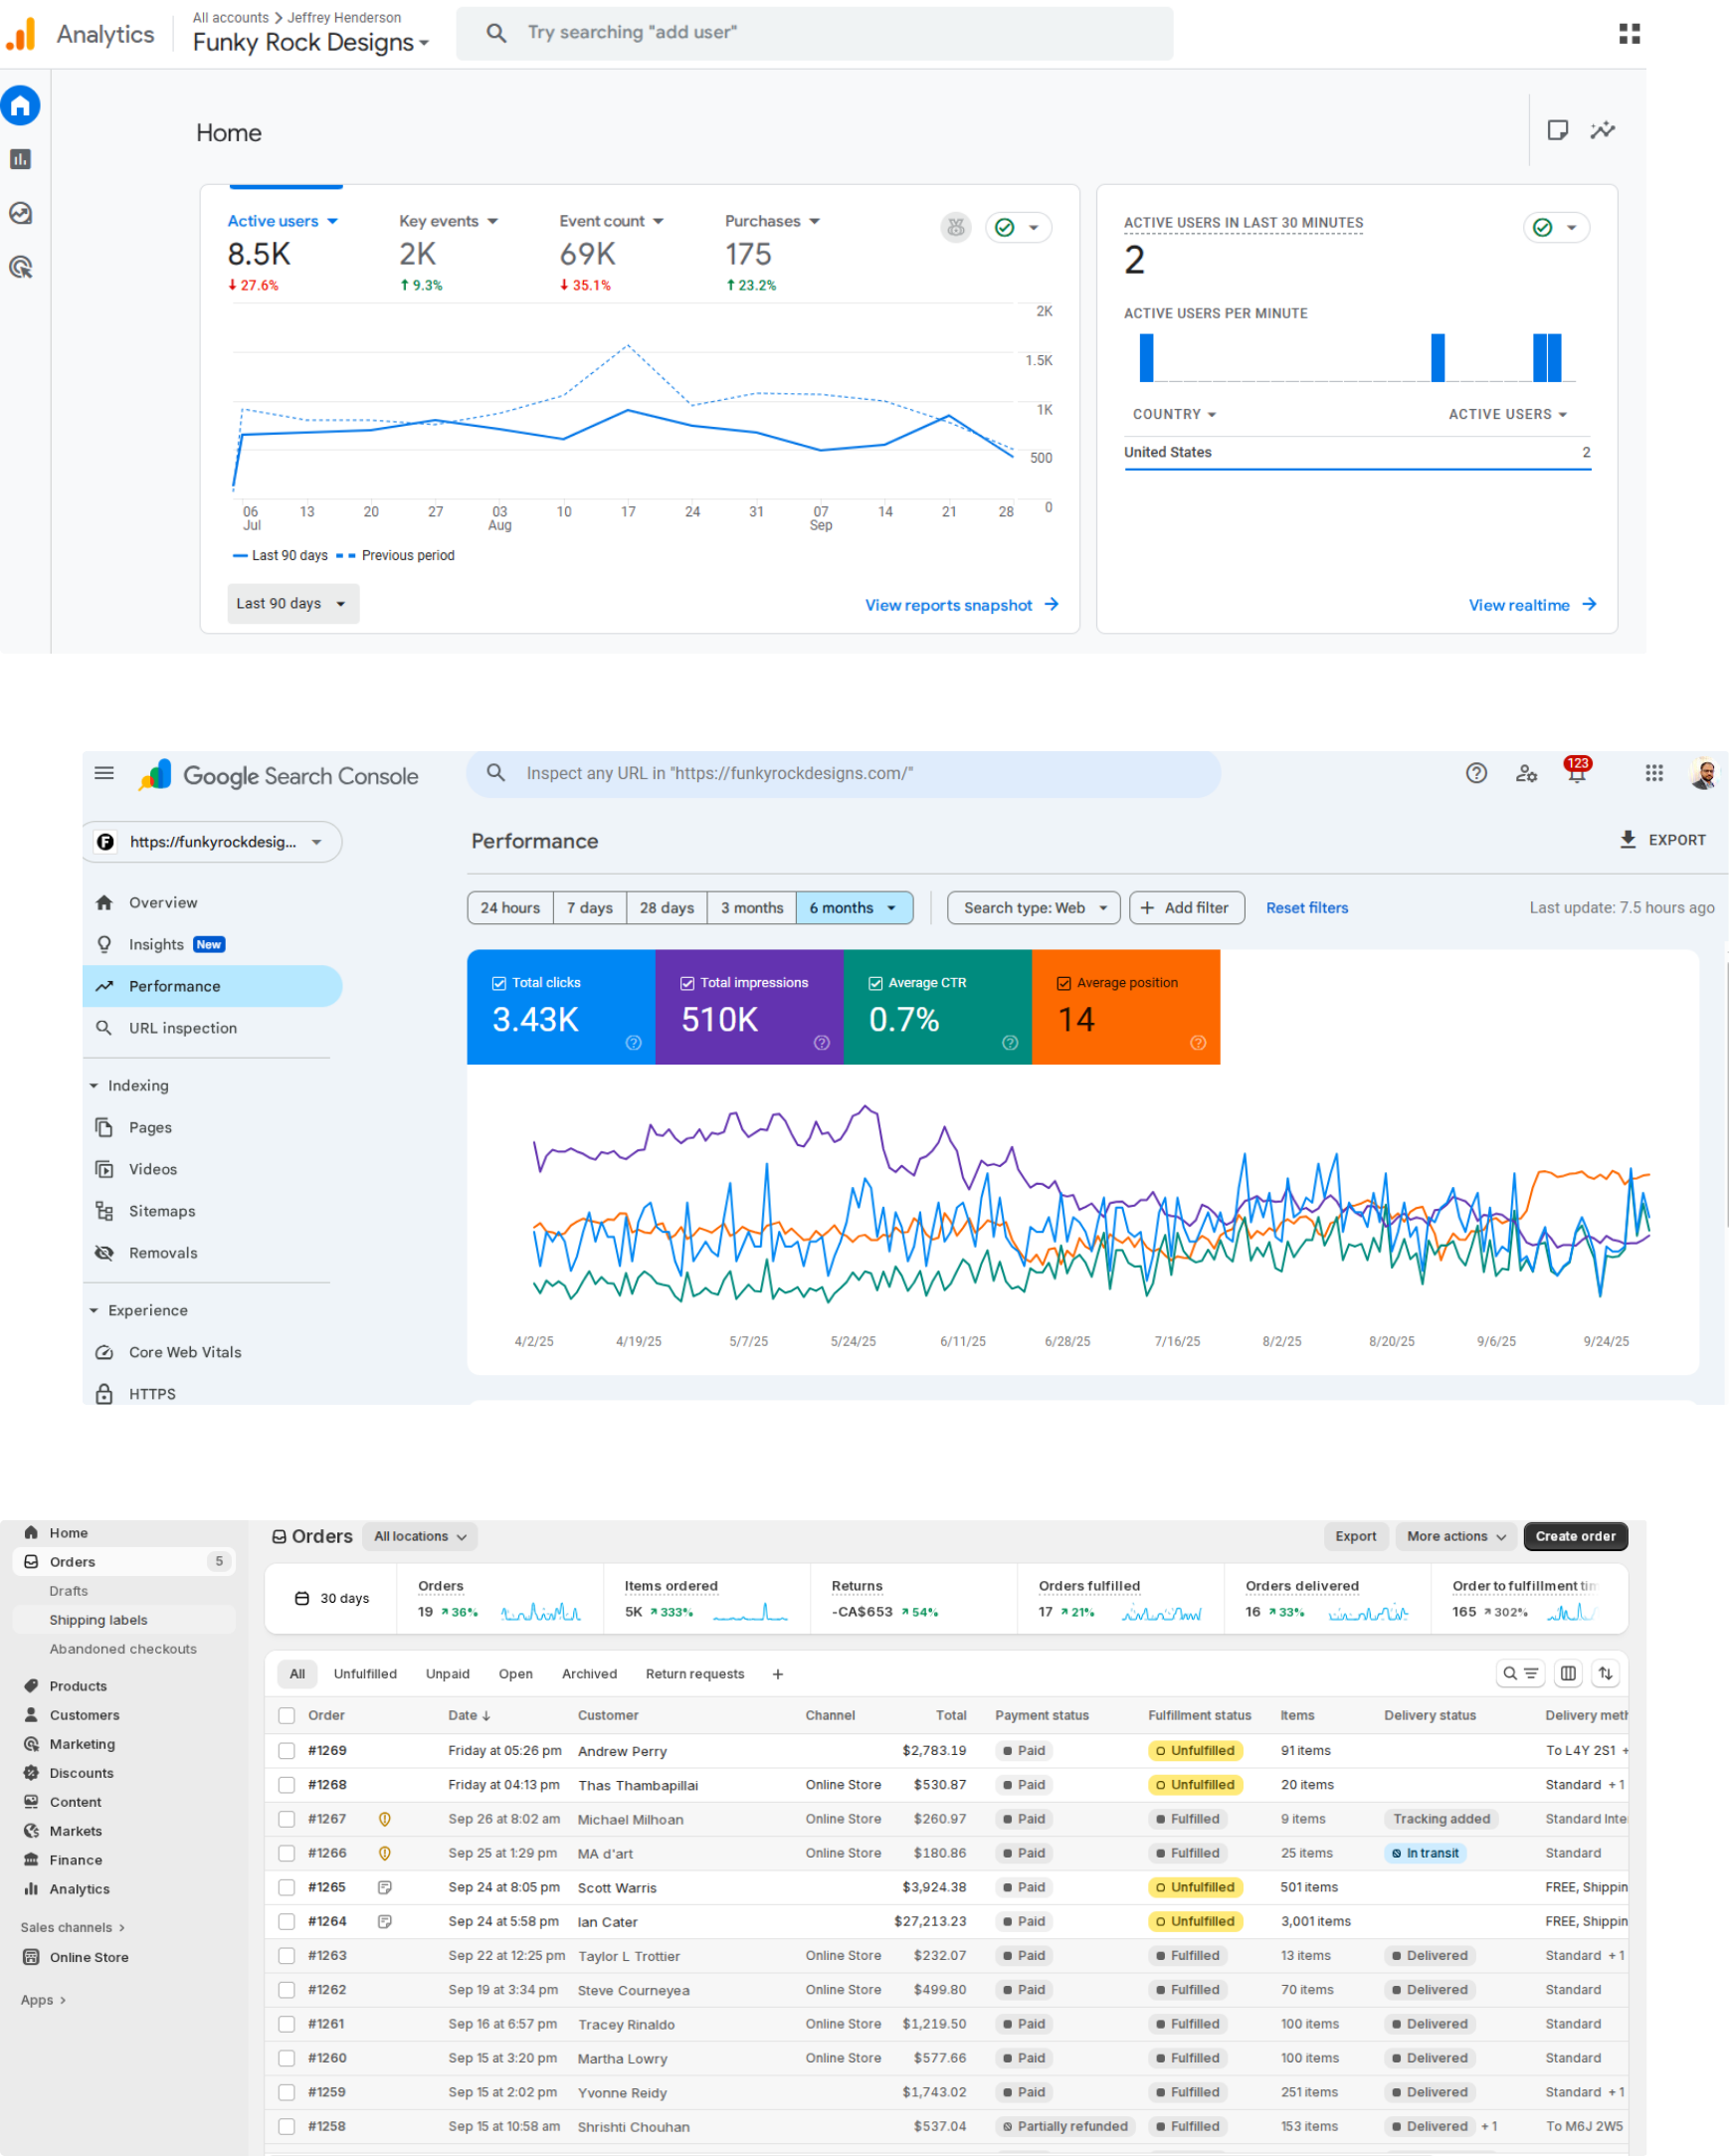Open the Search Console help icon
1730x2156 pixels.
[x=1476, y=773]
